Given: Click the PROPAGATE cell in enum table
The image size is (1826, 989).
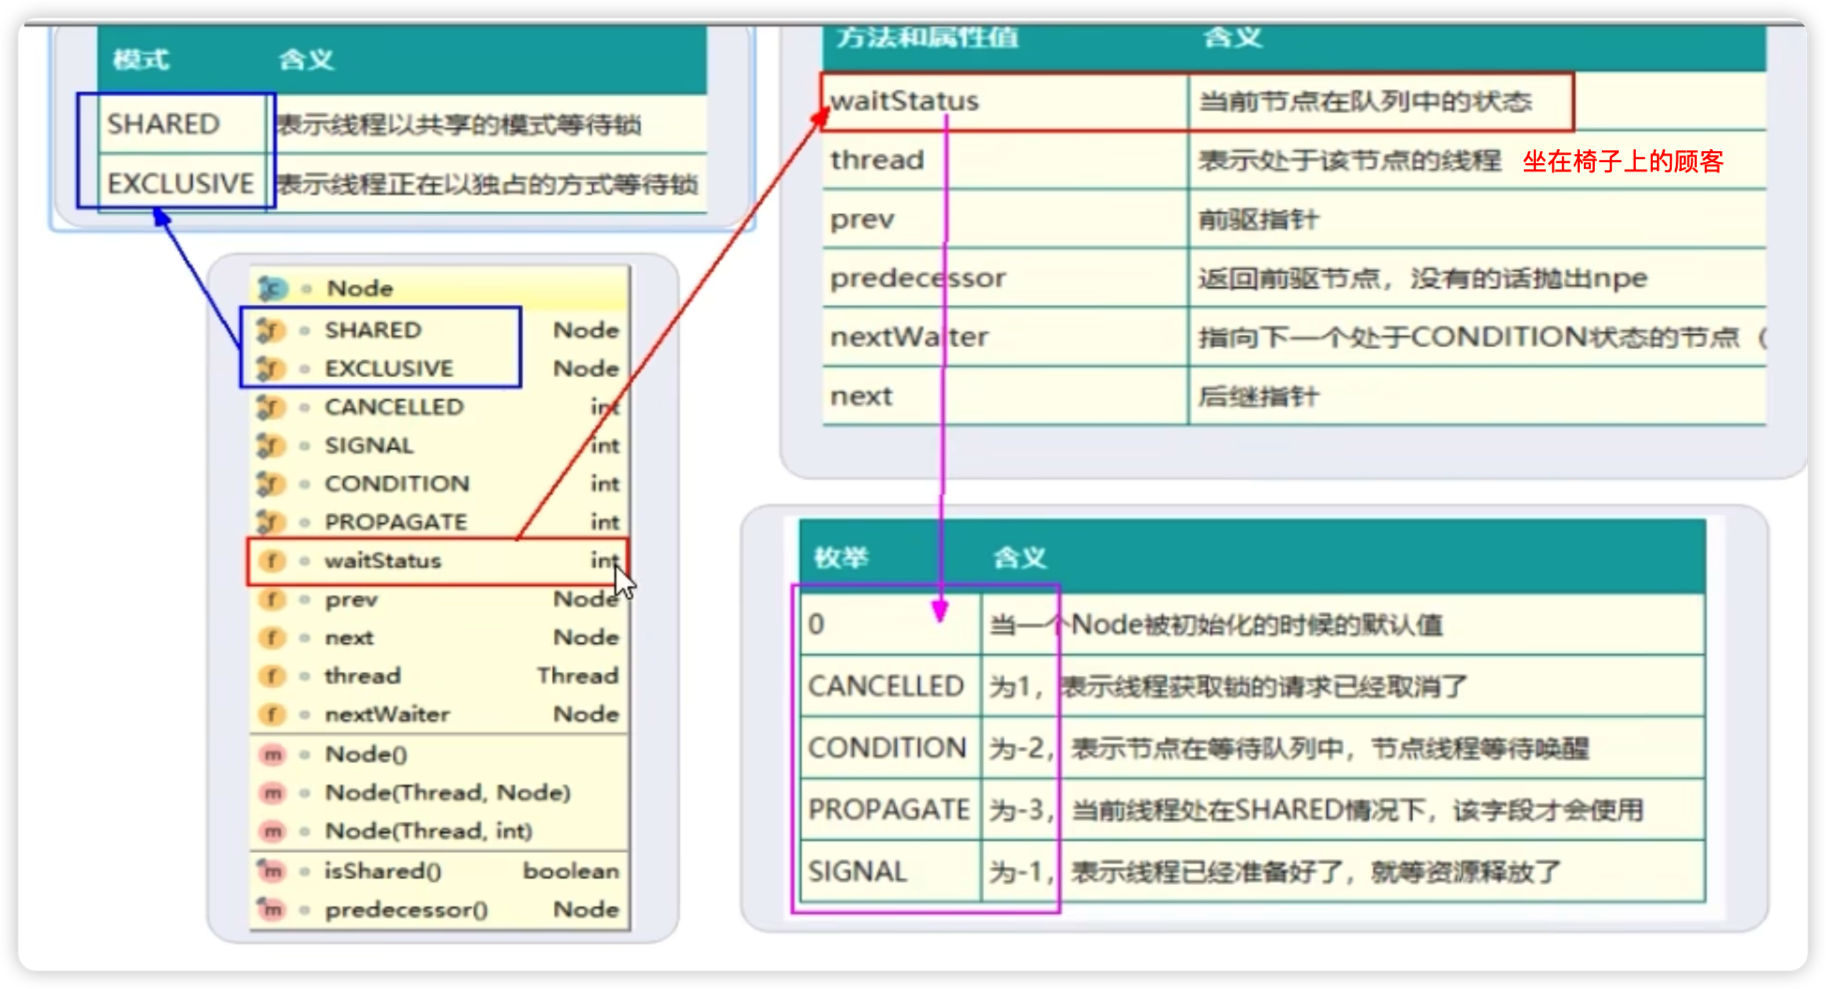Looking at the screenshot, I should click(890, 809).
